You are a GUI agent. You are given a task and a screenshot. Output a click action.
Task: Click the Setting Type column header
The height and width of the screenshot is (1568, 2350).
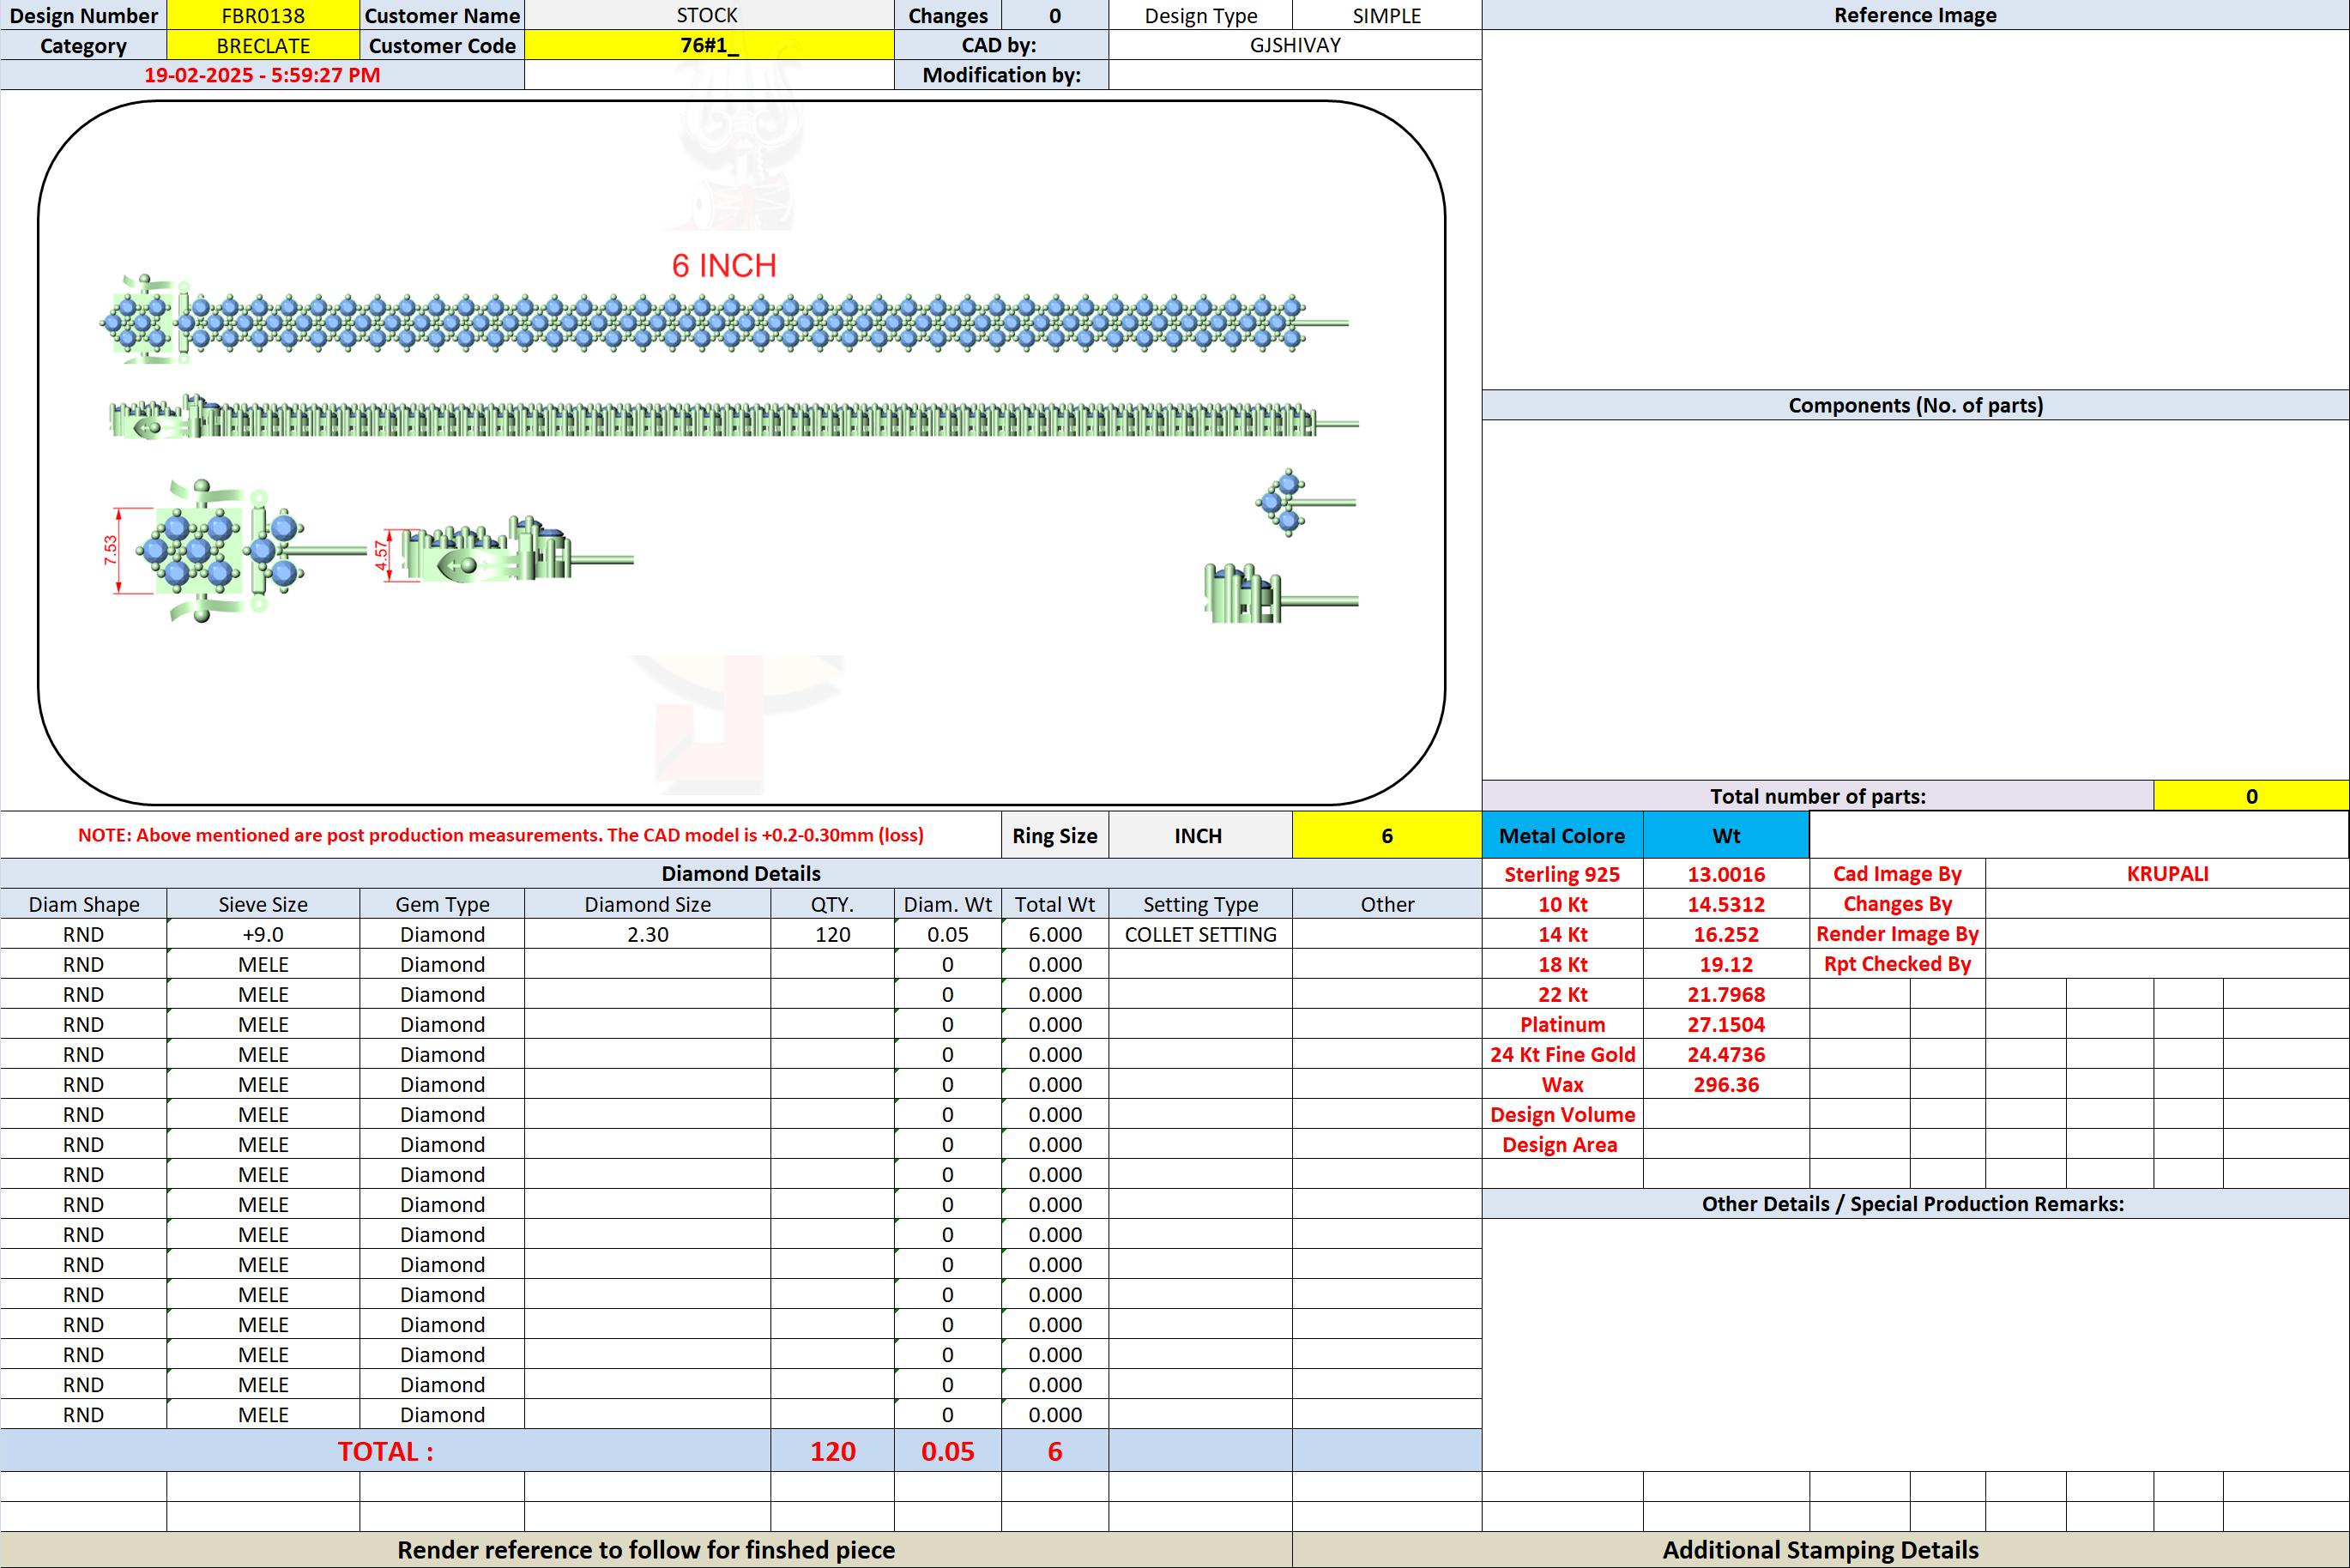(1200, 904)
